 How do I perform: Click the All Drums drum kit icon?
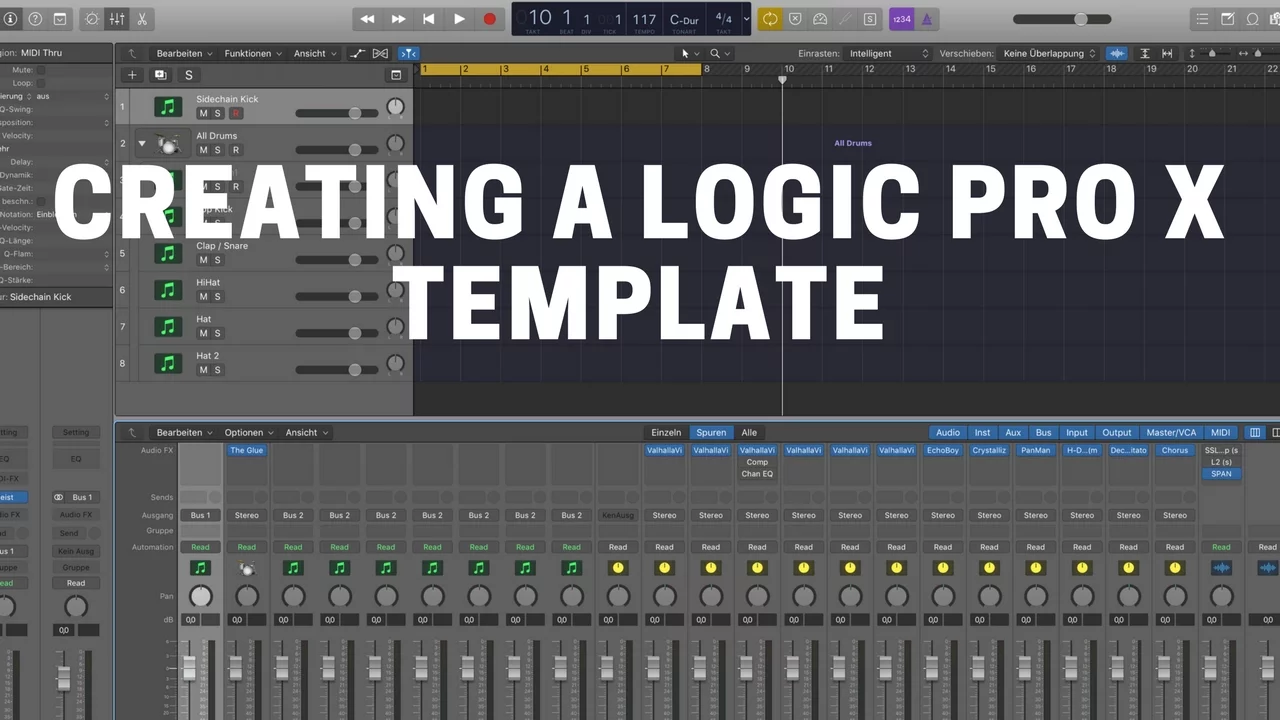(x=168, y=144)
